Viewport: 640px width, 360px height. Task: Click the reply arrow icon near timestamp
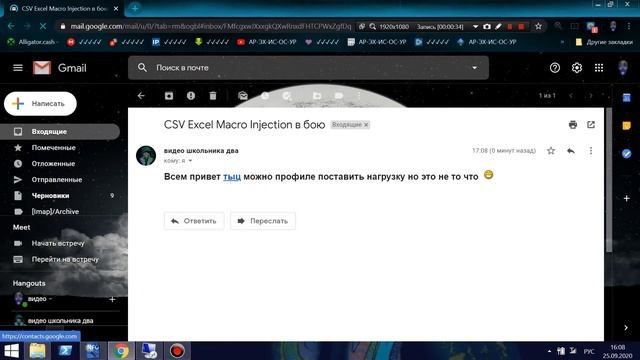coord(571,151)
